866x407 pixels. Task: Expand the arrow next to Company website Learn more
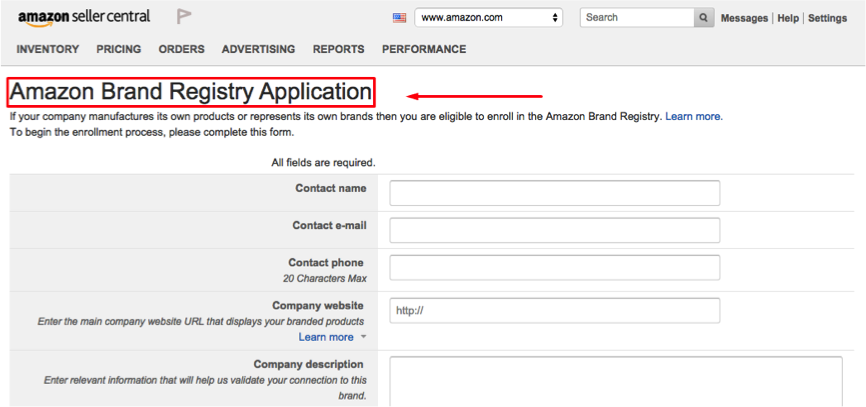coord(363,337)
